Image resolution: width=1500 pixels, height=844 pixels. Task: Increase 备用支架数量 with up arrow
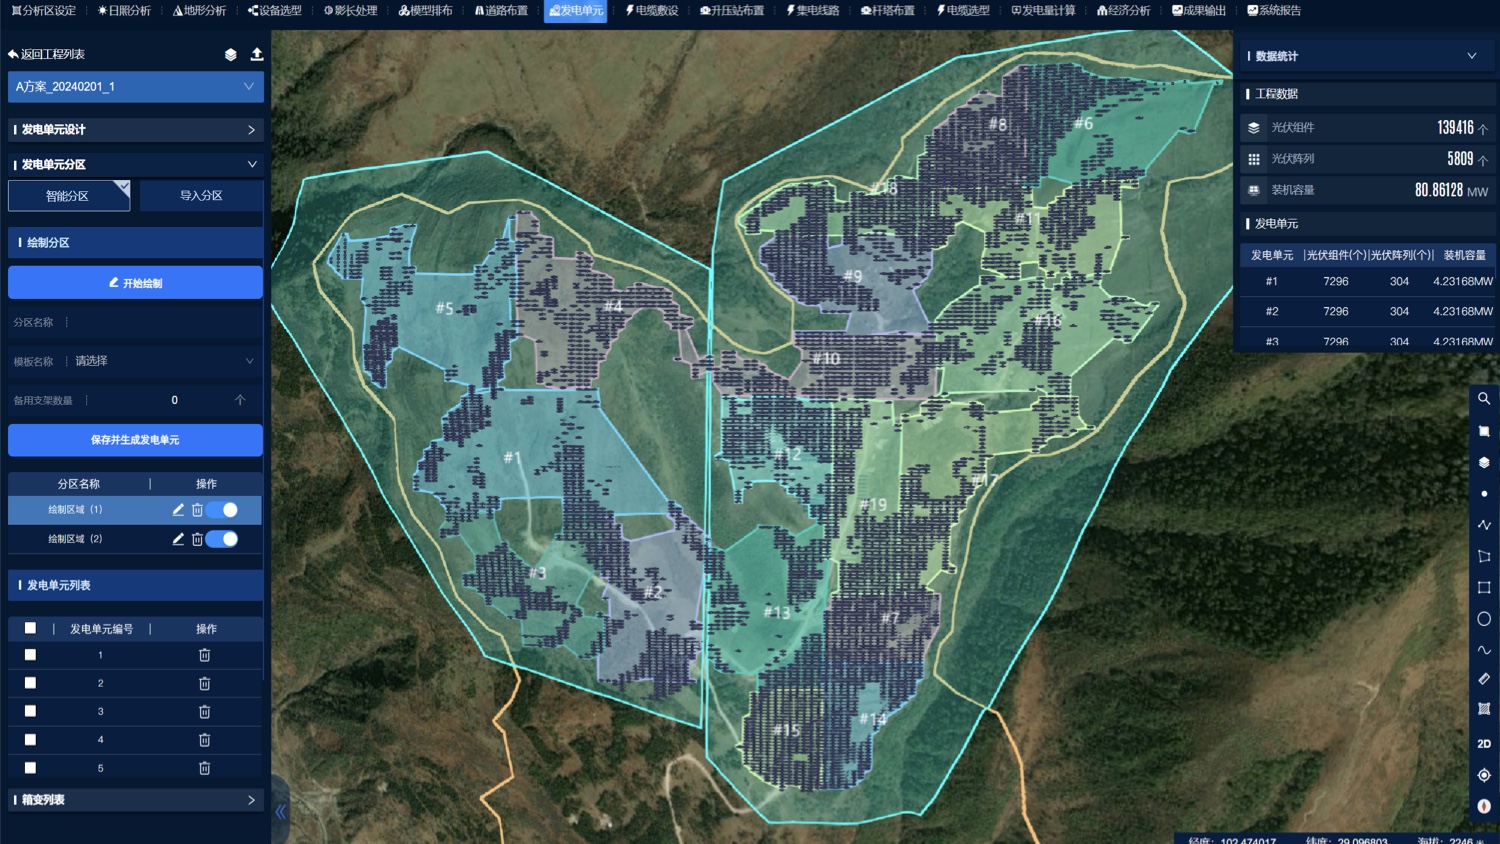click(x=240, y=400)
